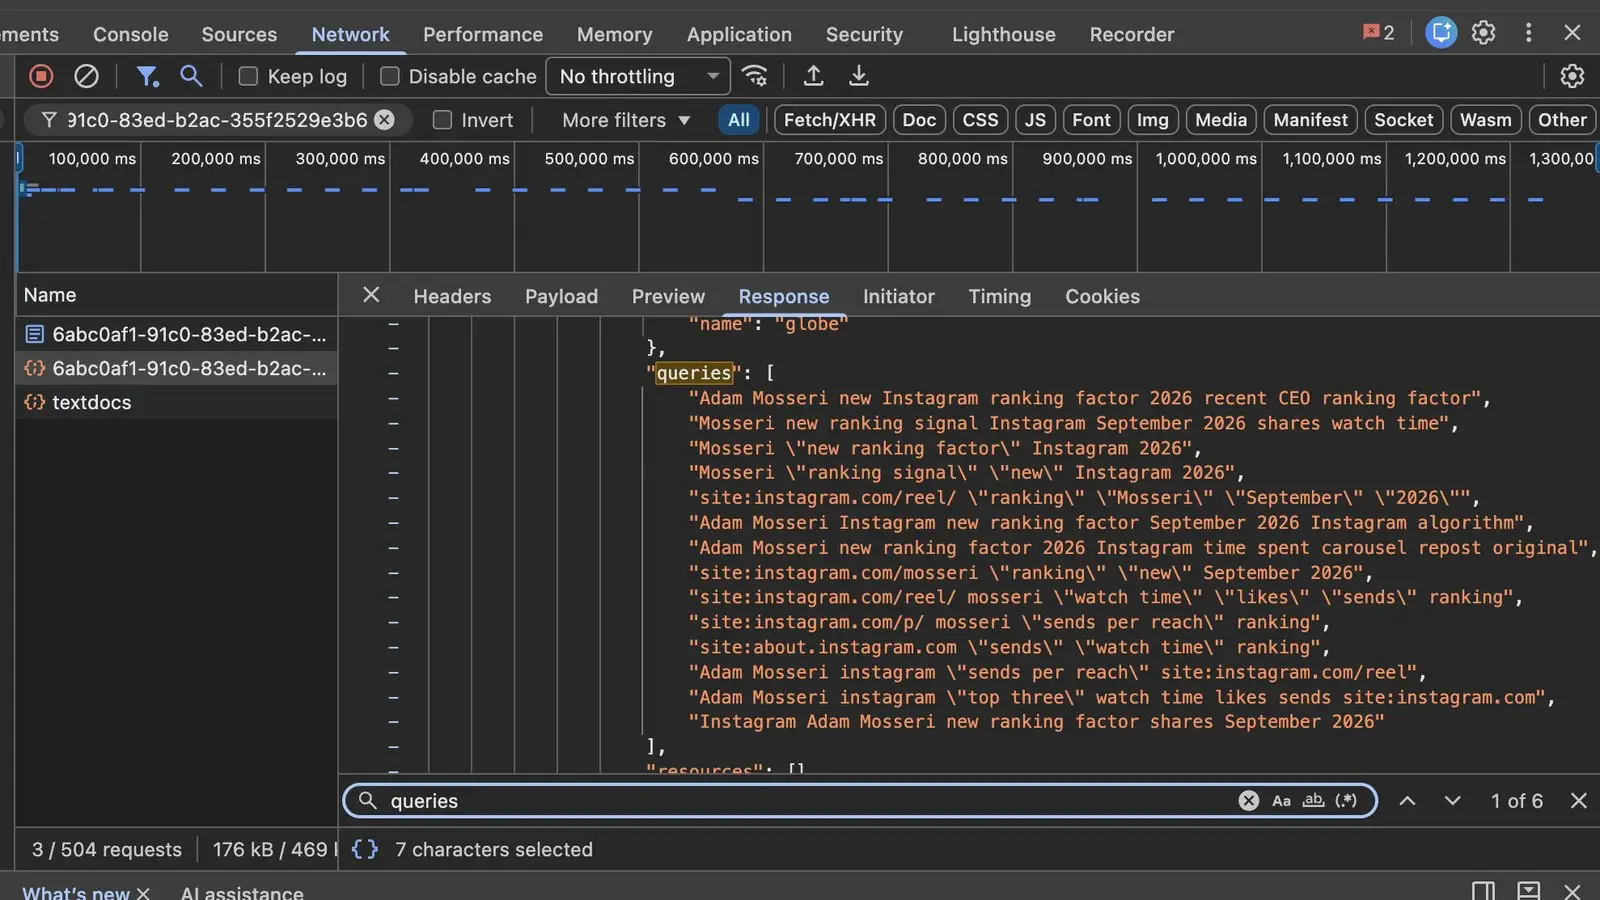Close the request details pane
The width and height of the screenshot is (1600, 900).
(371, 295)
